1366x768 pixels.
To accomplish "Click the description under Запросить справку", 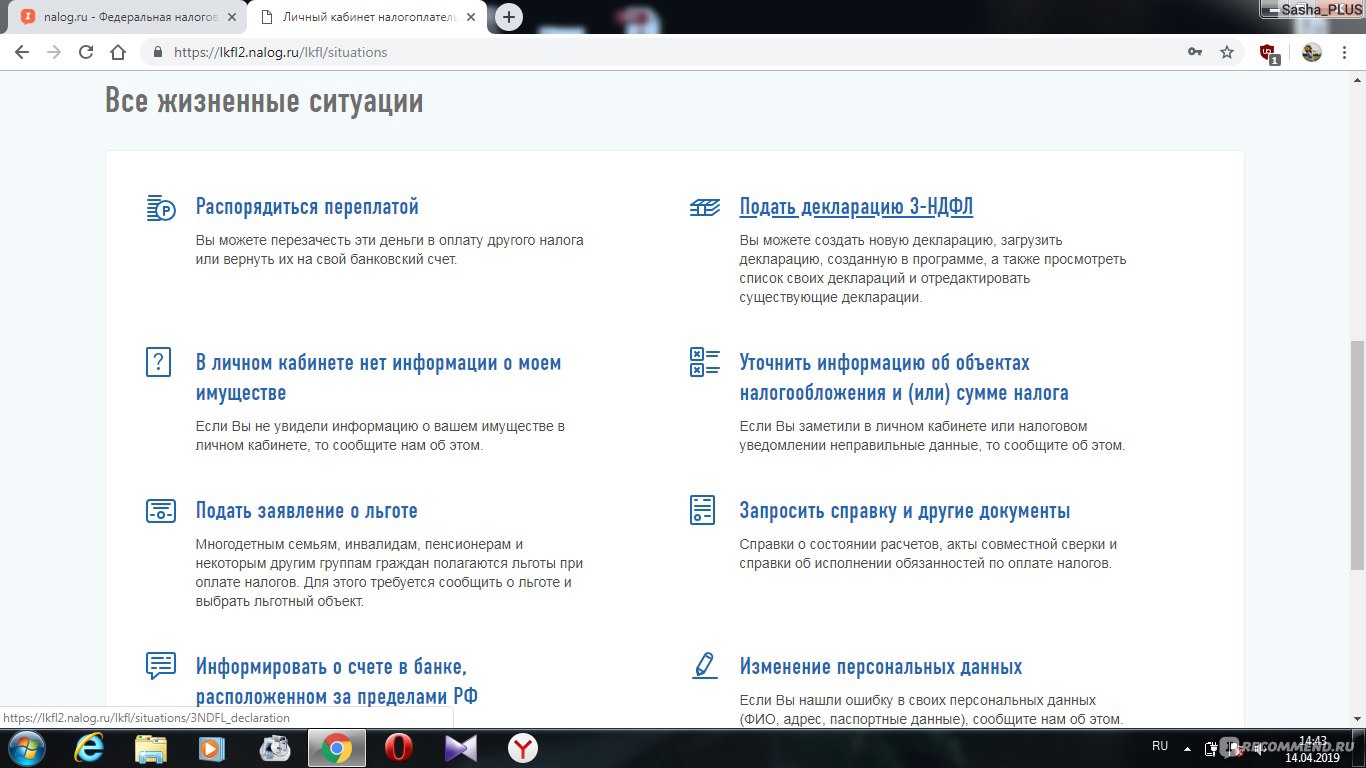I will point(928,554).
